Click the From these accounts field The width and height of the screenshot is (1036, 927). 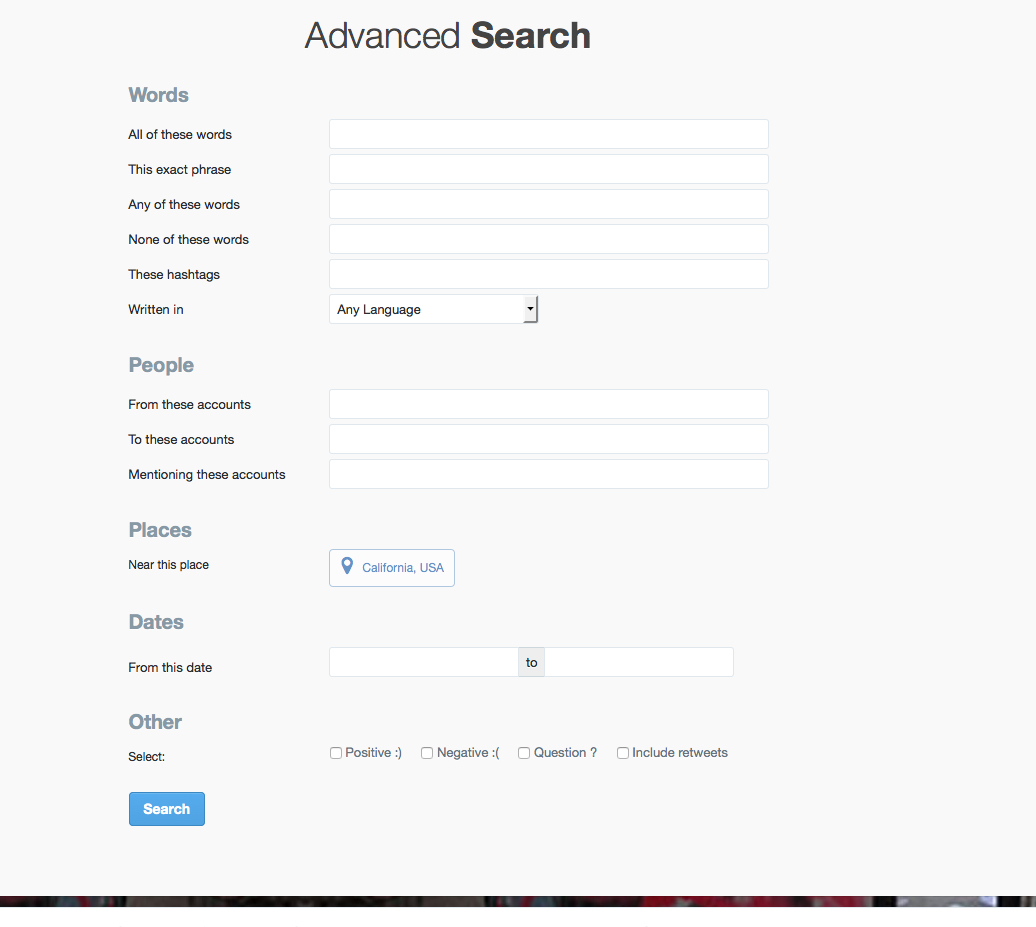[x=548, y=404]
